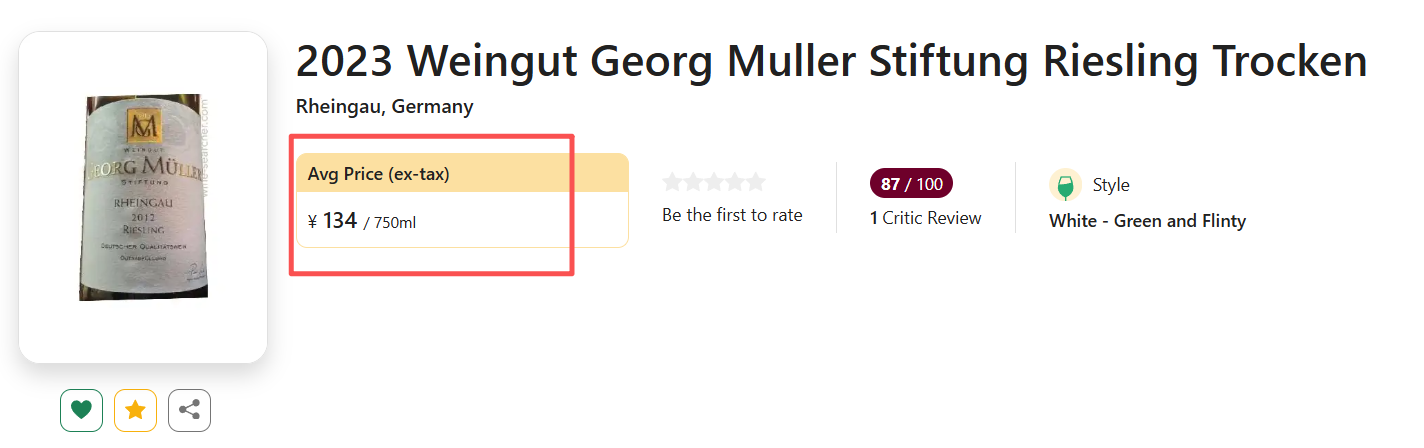Rate two stars using the second rating star

(693, 182)
